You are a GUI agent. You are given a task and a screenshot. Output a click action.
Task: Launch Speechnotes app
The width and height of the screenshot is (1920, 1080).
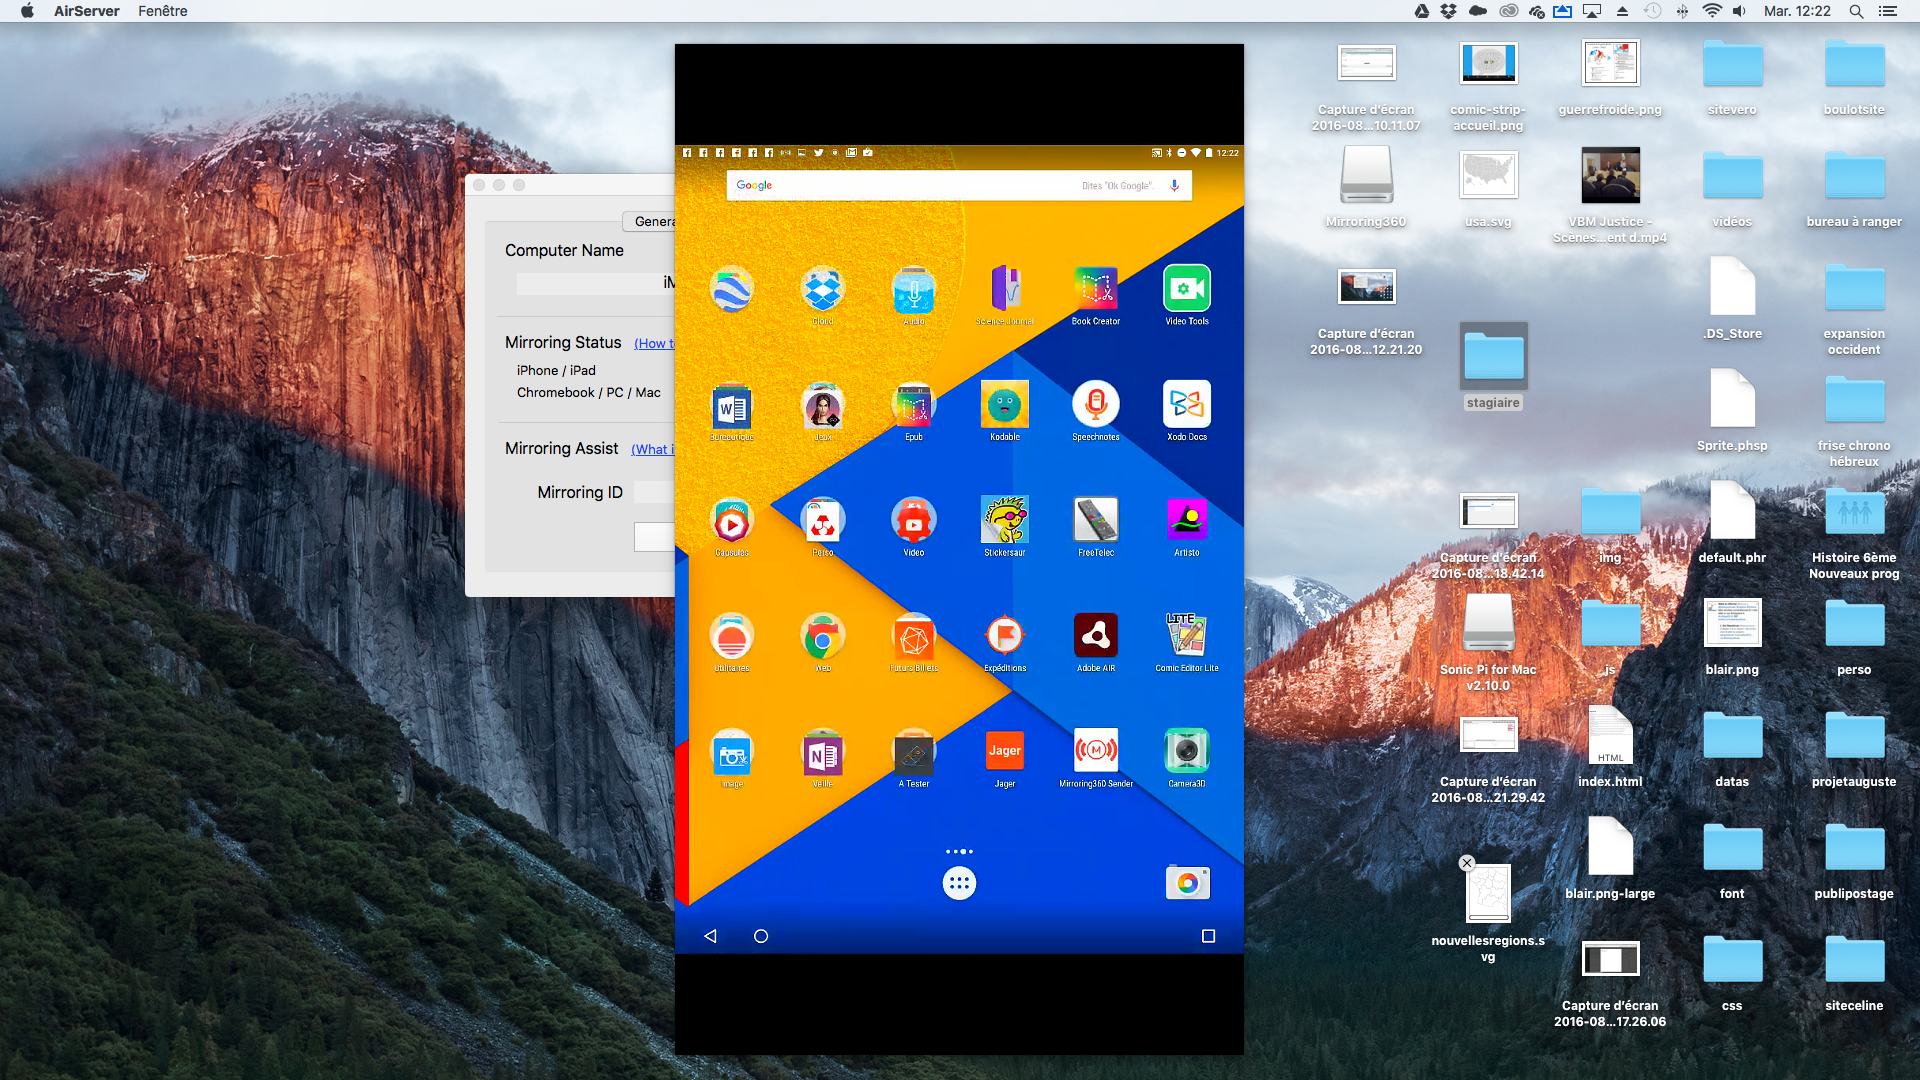[1095, 406]
